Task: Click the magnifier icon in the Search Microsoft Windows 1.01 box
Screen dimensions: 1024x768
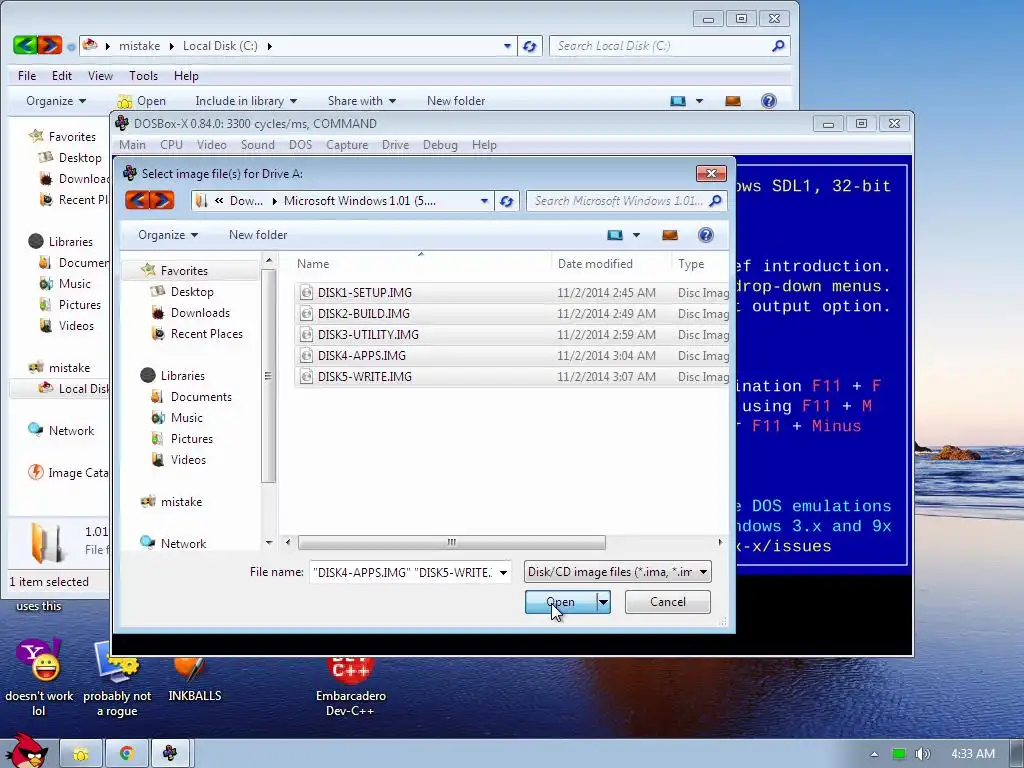Action: pyautogui.click(x=715, y=200)
